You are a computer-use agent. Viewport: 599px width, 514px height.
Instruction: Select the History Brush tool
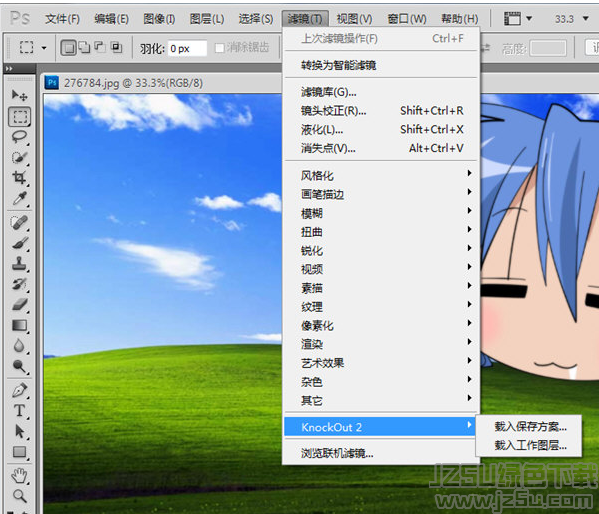(19, 284)
